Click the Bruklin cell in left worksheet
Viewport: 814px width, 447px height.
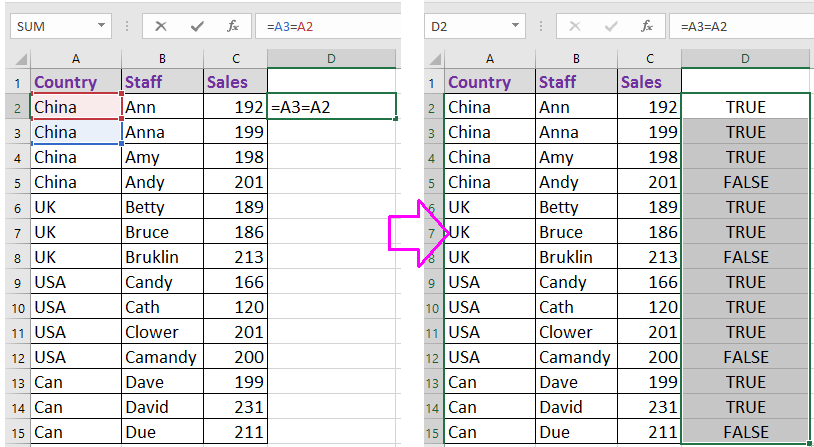pos(162,257)
